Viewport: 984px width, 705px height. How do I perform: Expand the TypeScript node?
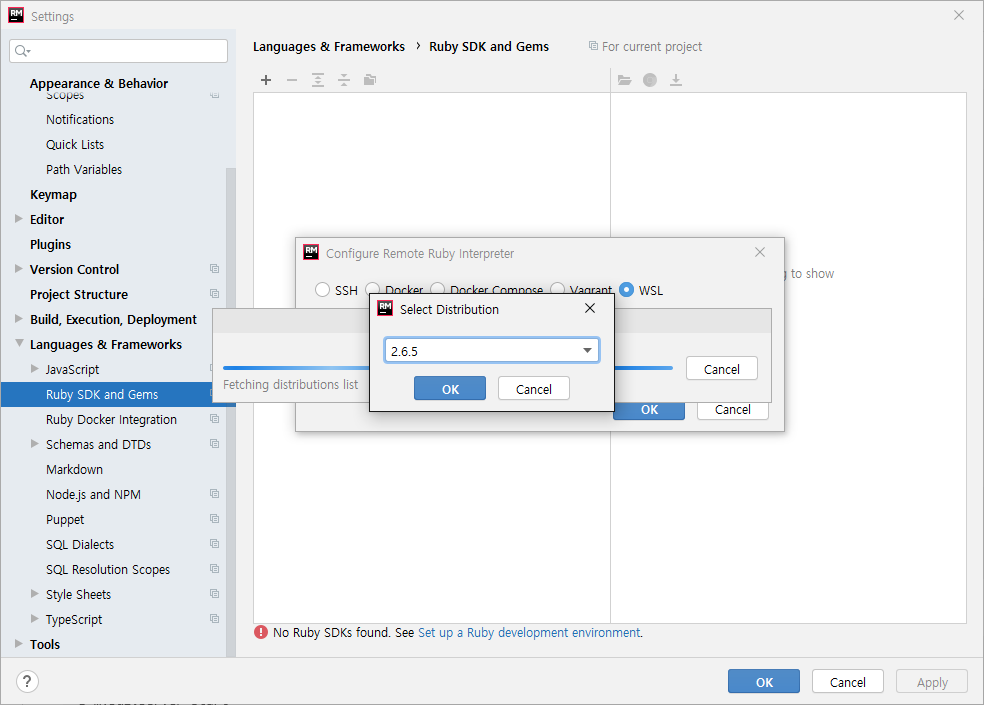tap(35, 619)
